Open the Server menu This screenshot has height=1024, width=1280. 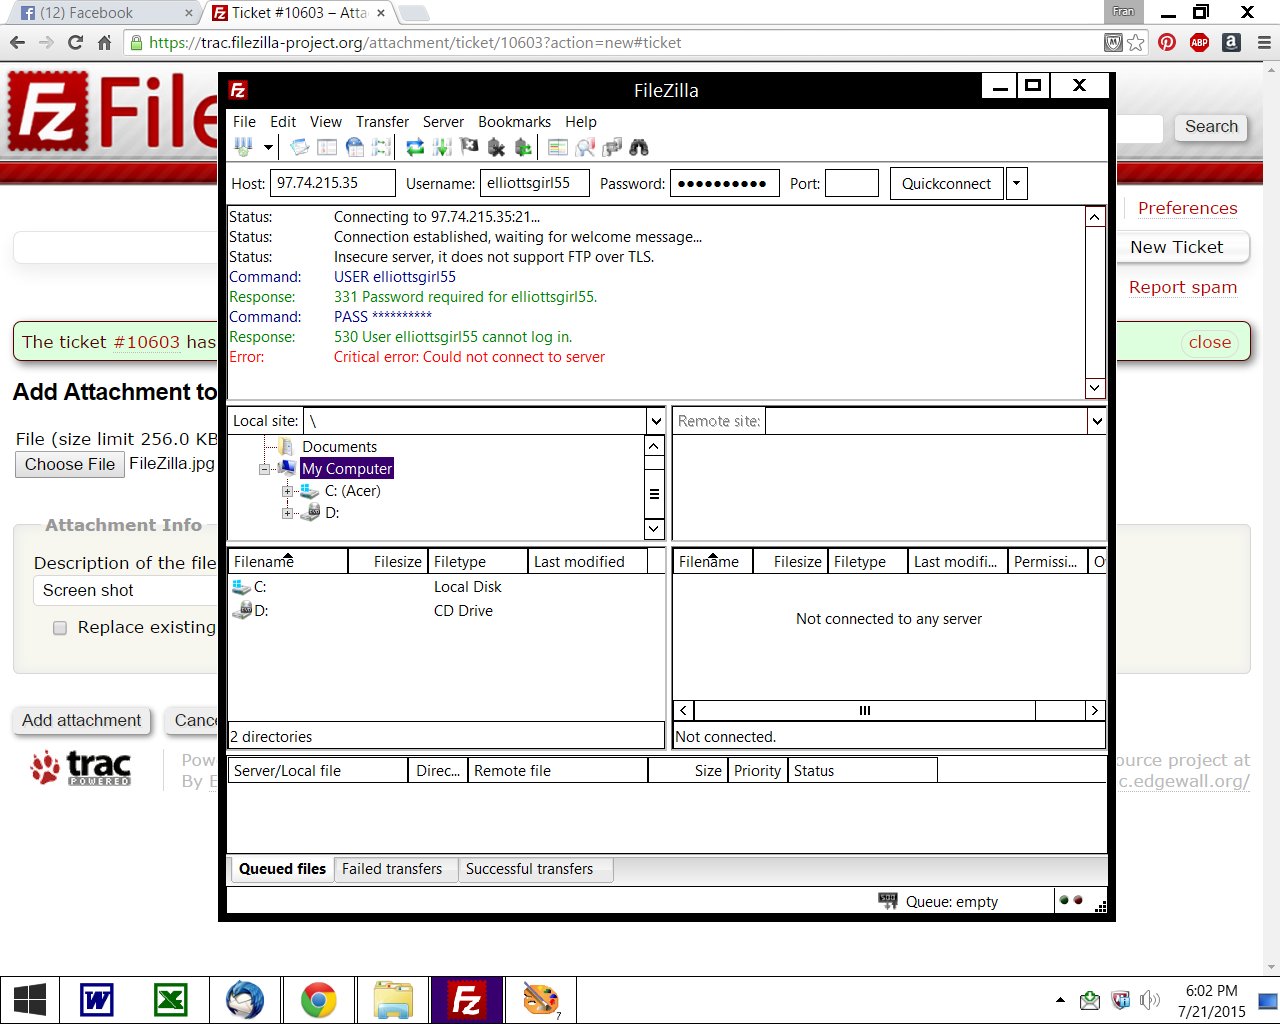tap(443, 122)
